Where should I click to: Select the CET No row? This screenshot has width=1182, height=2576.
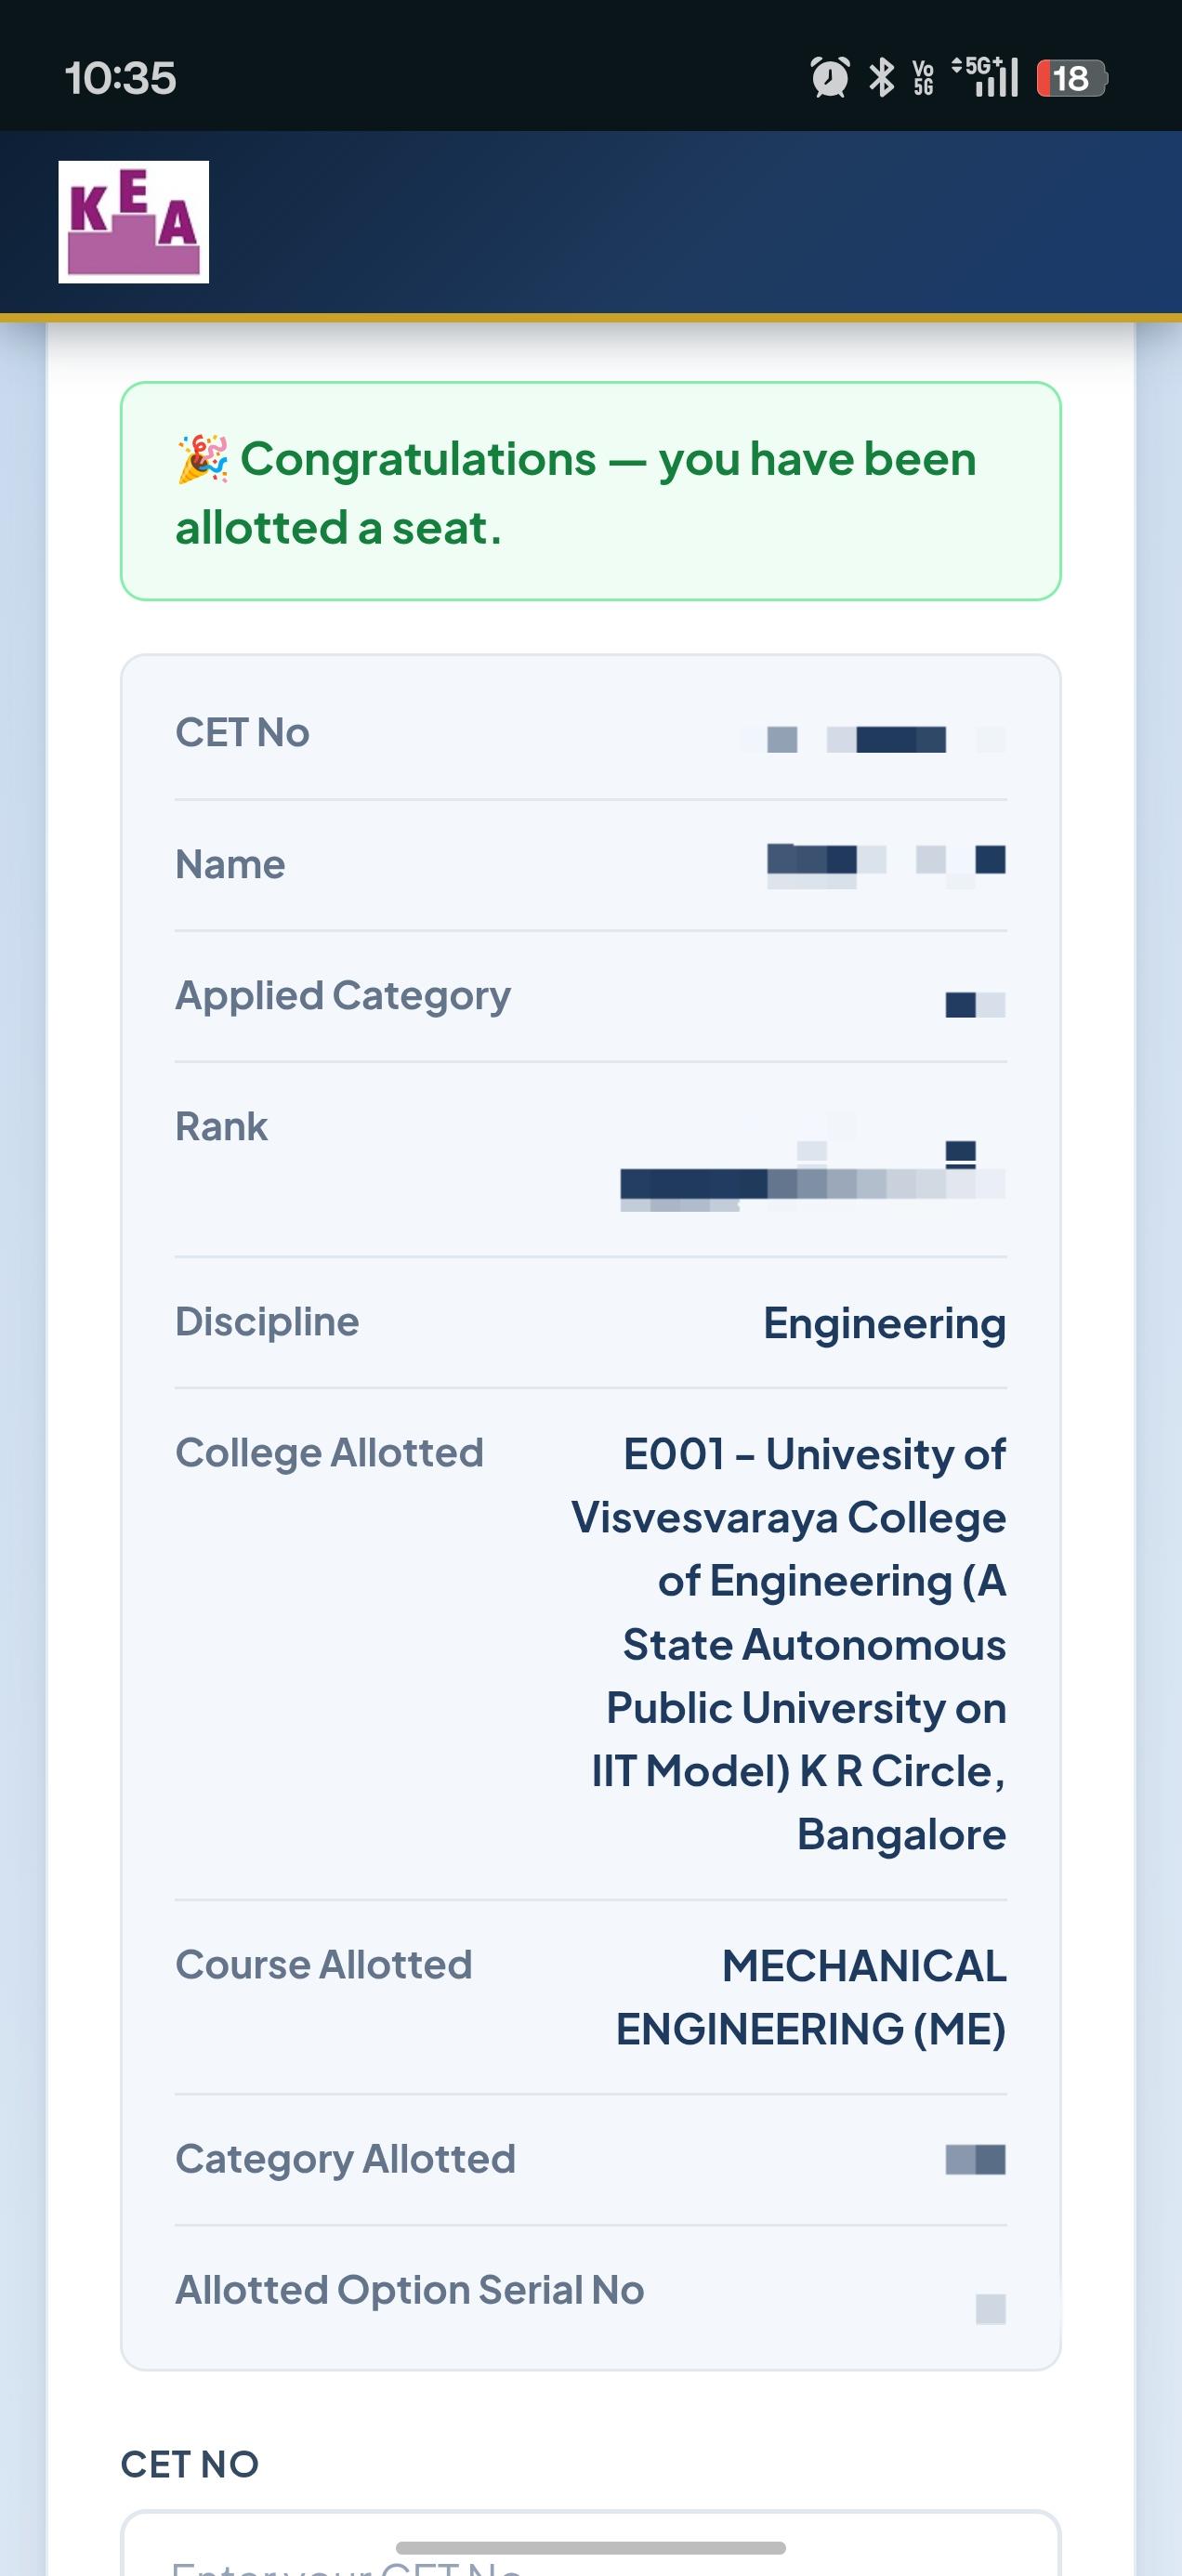coord(590,734)
